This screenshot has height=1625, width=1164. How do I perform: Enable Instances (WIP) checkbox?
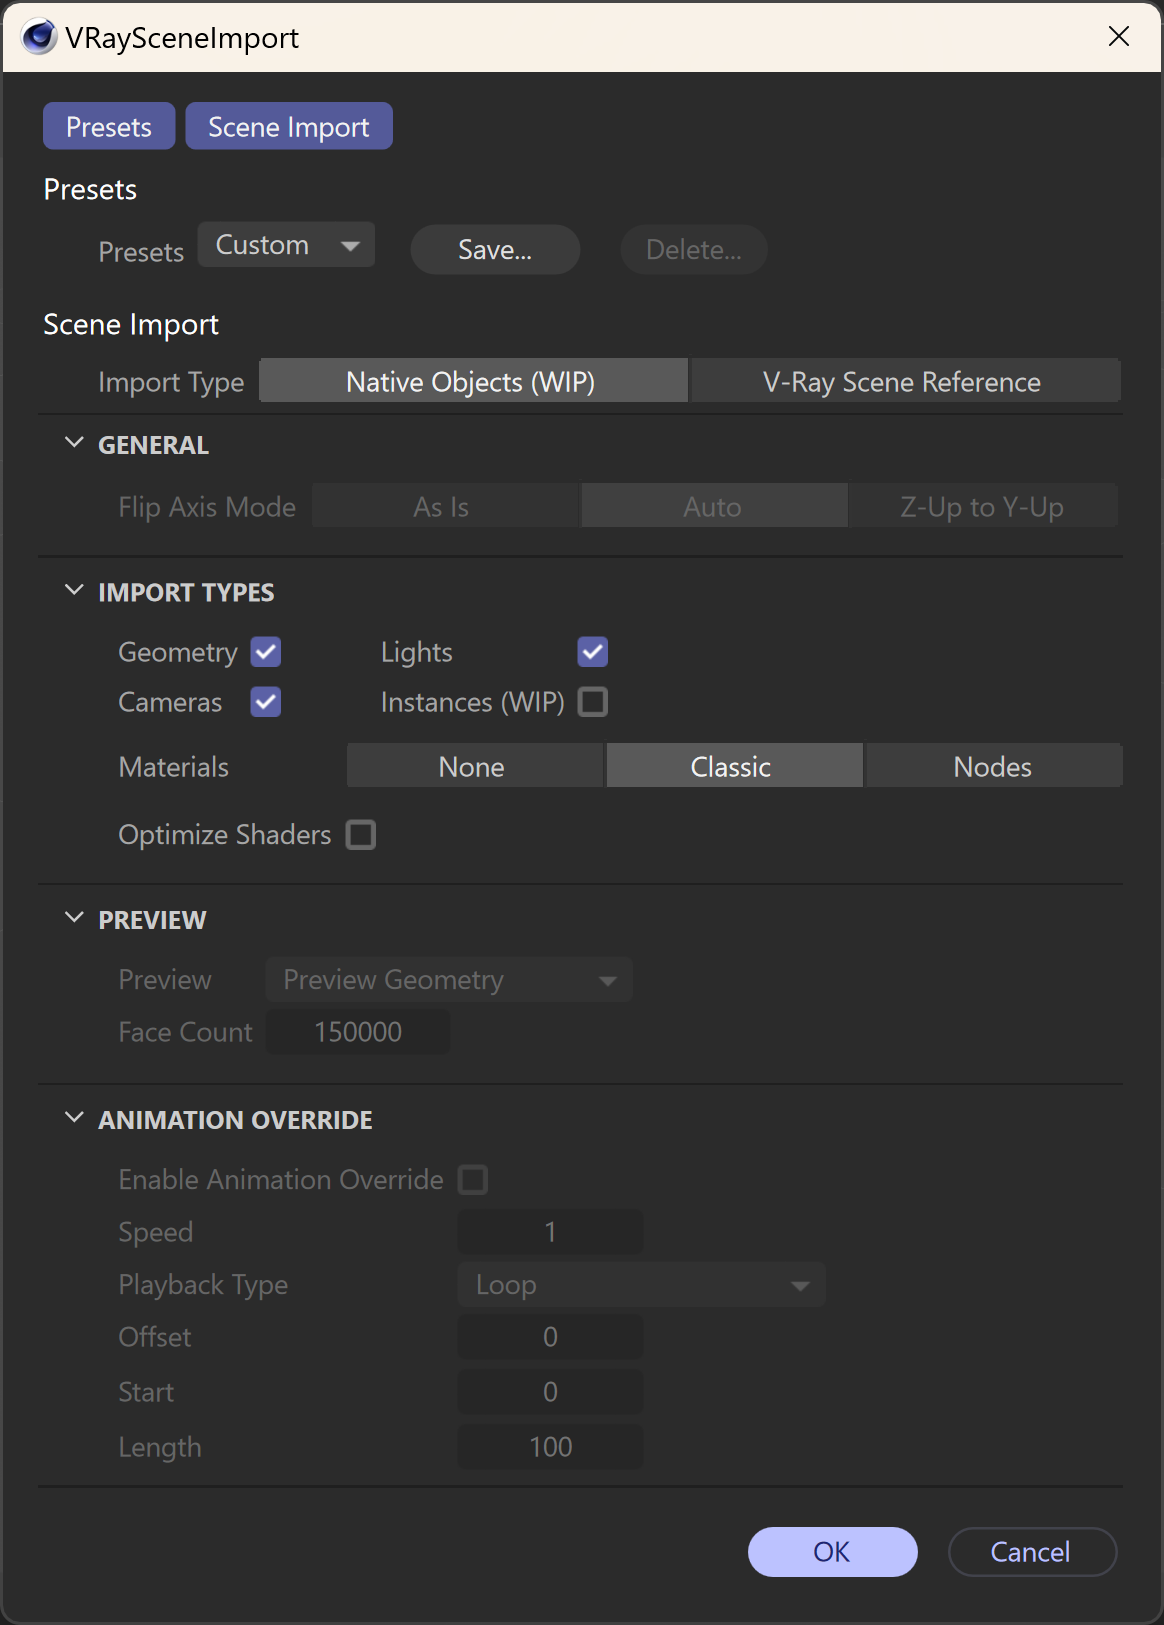(x=593, y=702)
